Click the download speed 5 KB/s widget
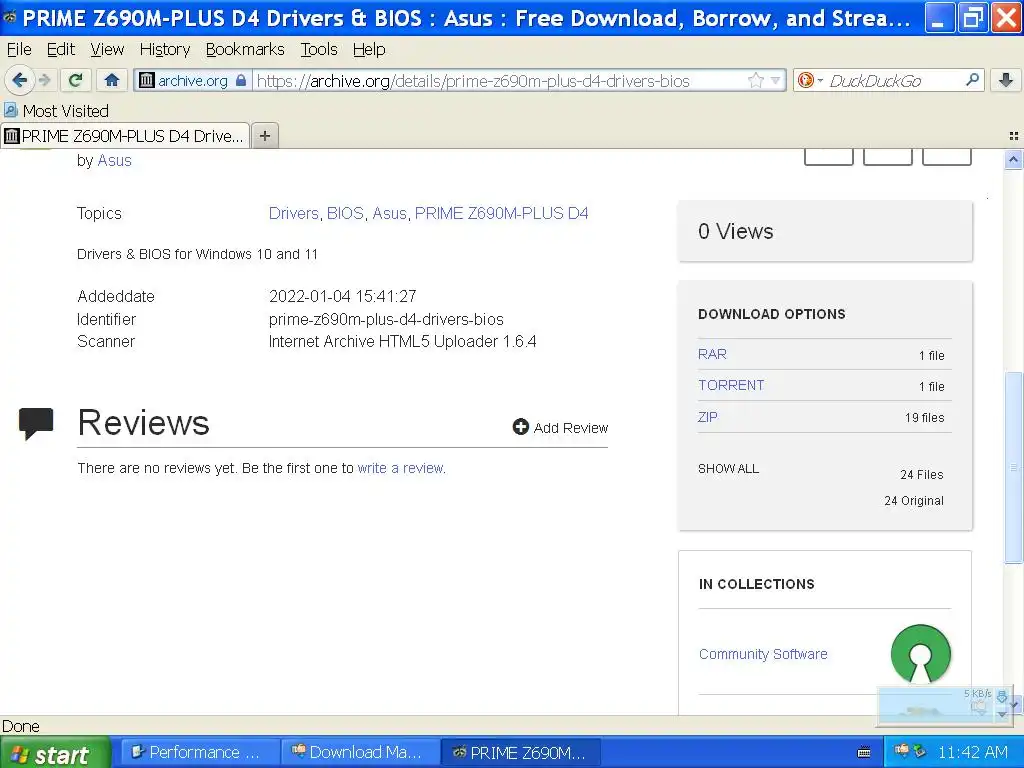The width and height of the screenshot is (1024, 768). pos(945,705)
